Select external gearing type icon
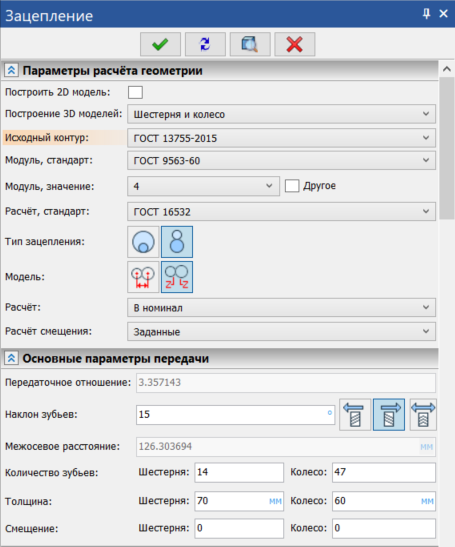 tap(177, 242)
